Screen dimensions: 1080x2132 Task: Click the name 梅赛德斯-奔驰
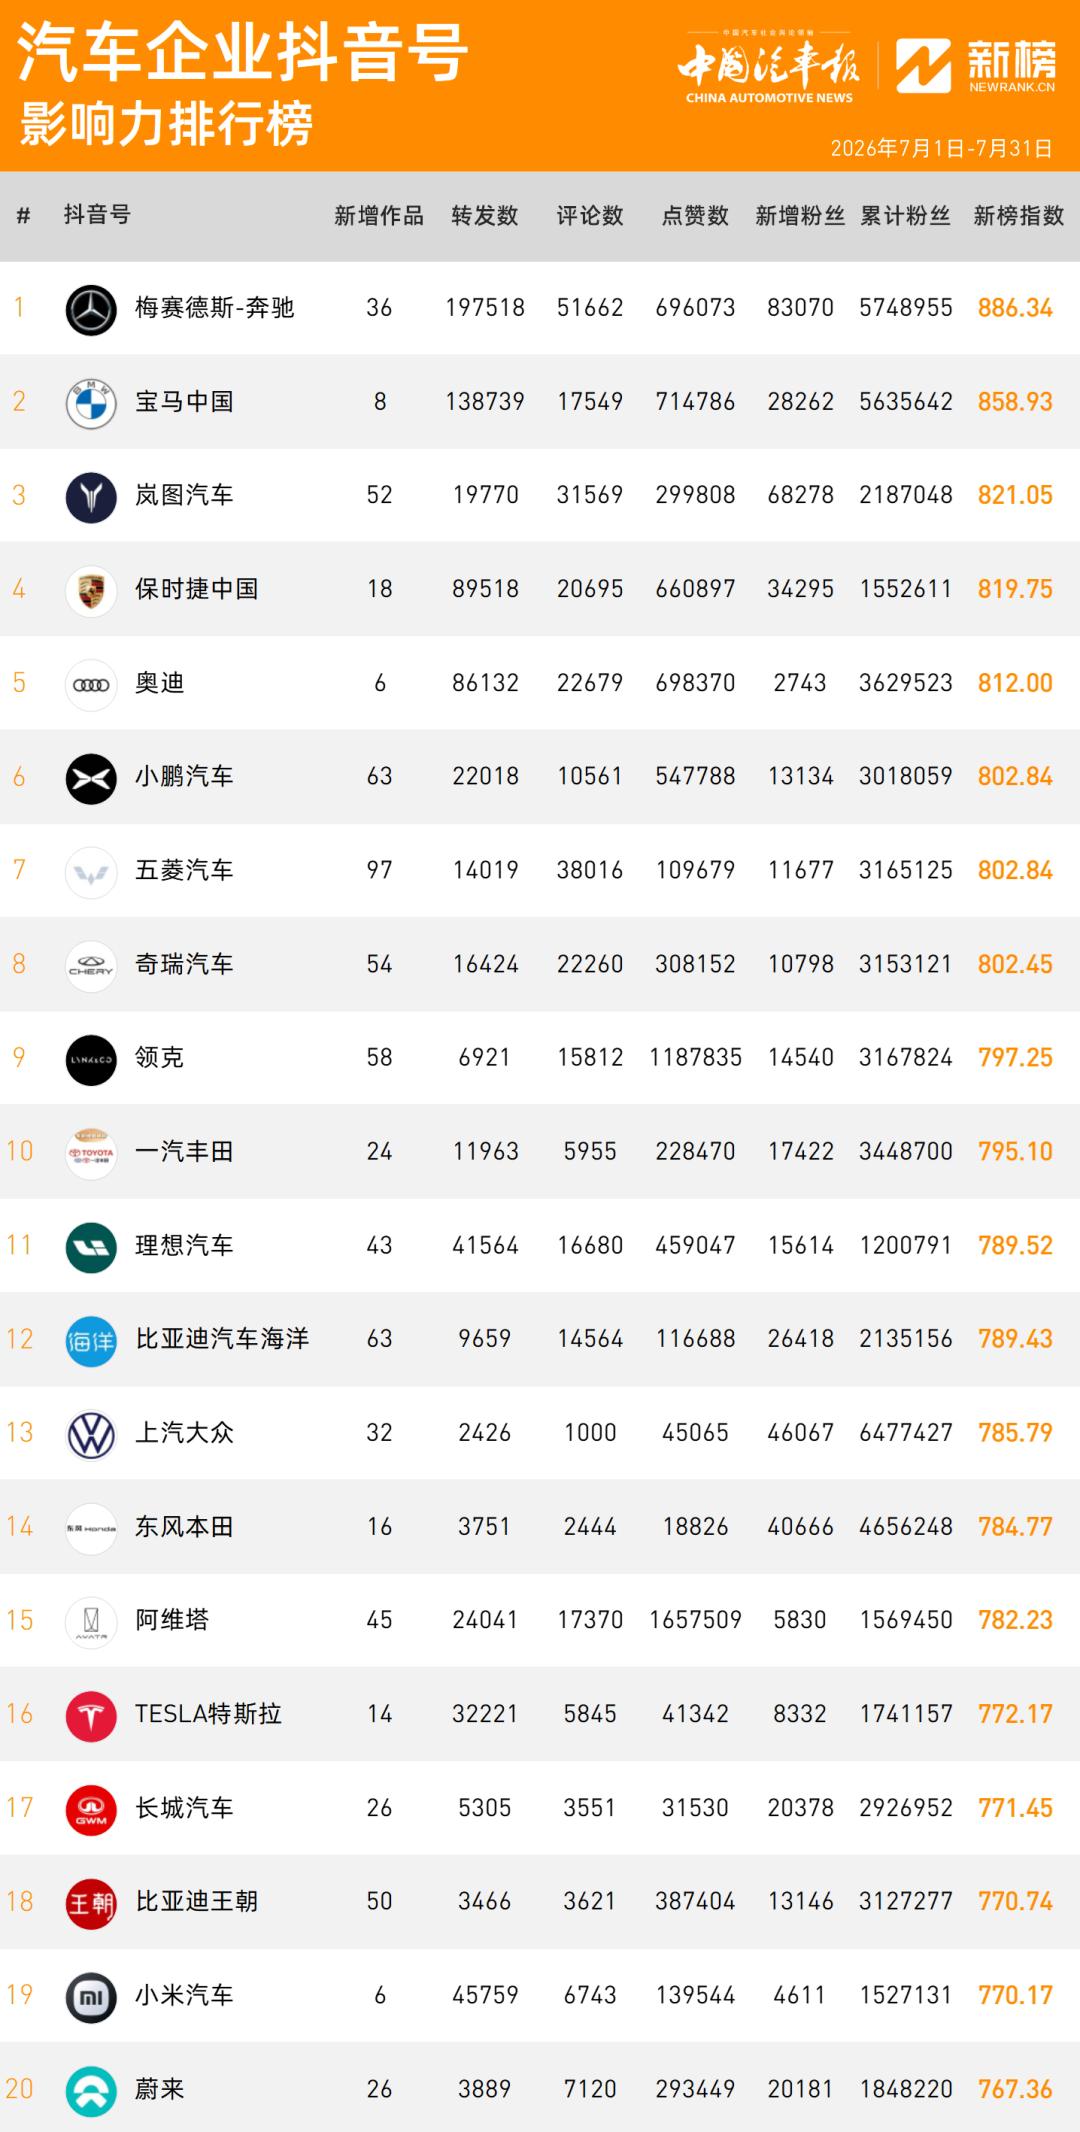coord(215,308)
